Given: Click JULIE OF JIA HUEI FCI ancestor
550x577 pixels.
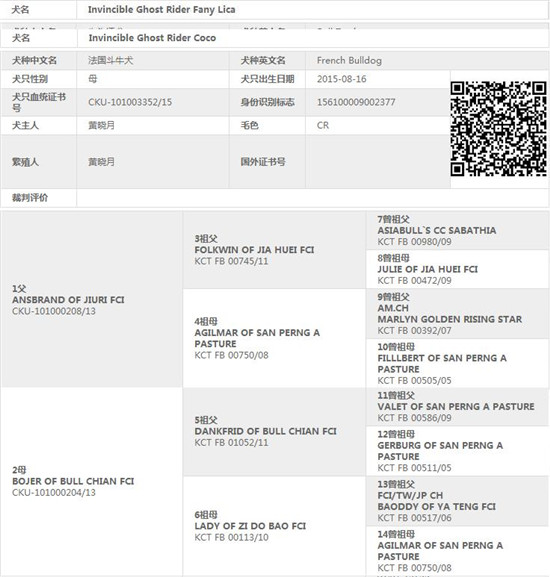Looking at the screenshot, I should 427,269.
